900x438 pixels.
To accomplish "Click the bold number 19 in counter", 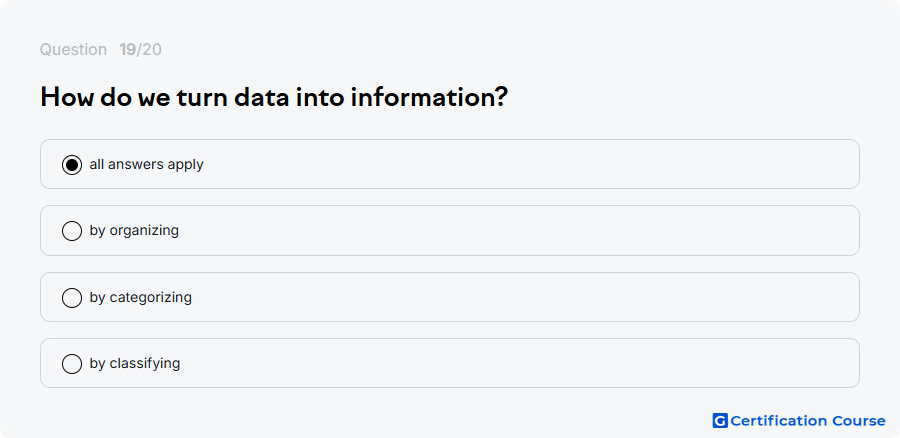I will point(127,50).
